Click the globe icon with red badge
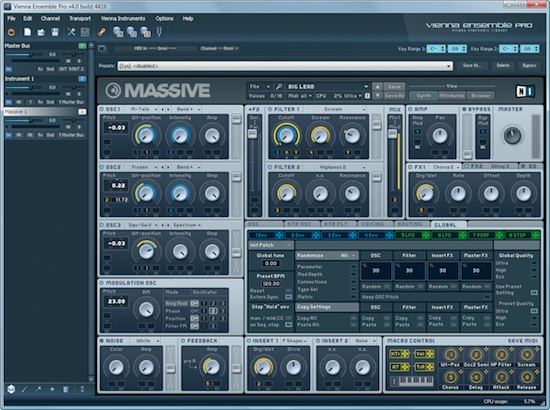The image size is (550, 410). (x=146, y=32)
